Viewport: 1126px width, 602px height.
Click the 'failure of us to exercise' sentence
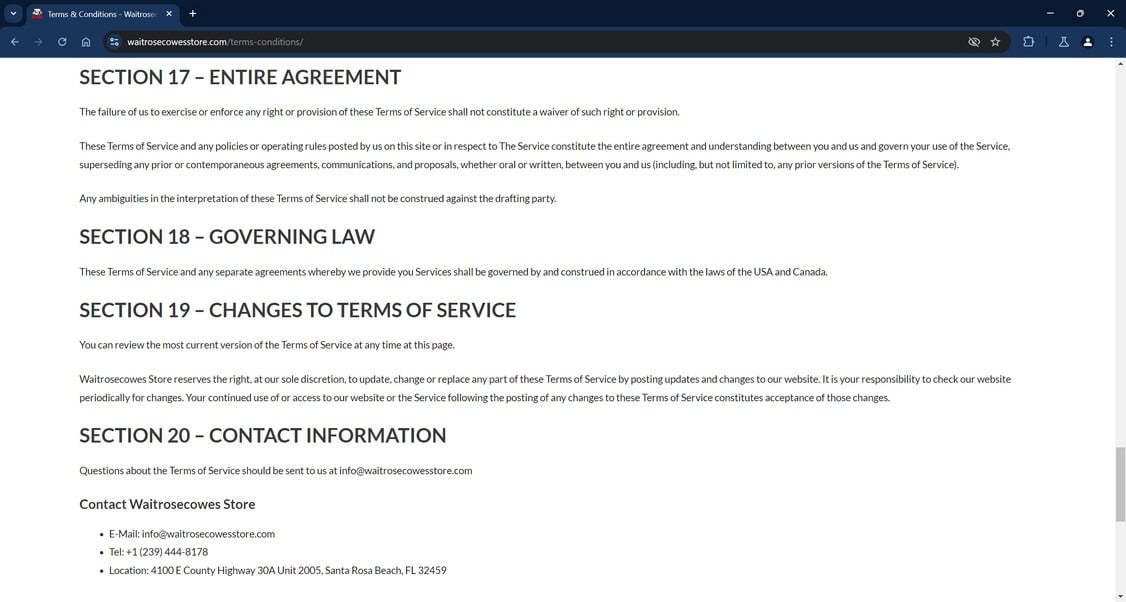pyautogui.click(x=379, y=112)
